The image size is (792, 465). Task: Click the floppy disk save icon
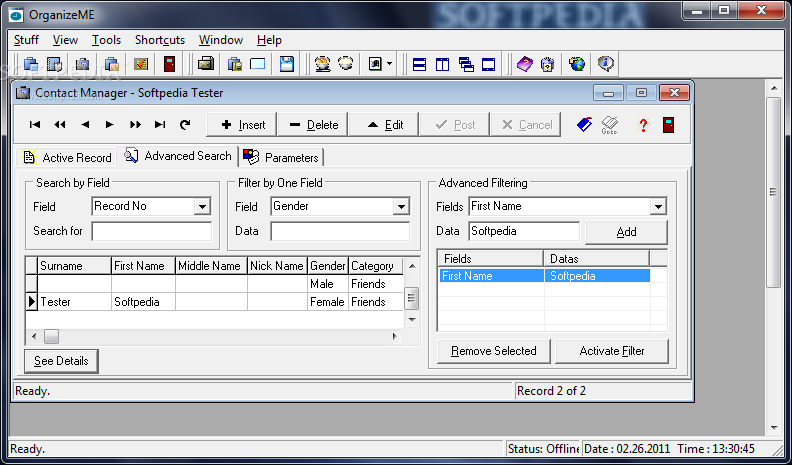tap(286, 64)
